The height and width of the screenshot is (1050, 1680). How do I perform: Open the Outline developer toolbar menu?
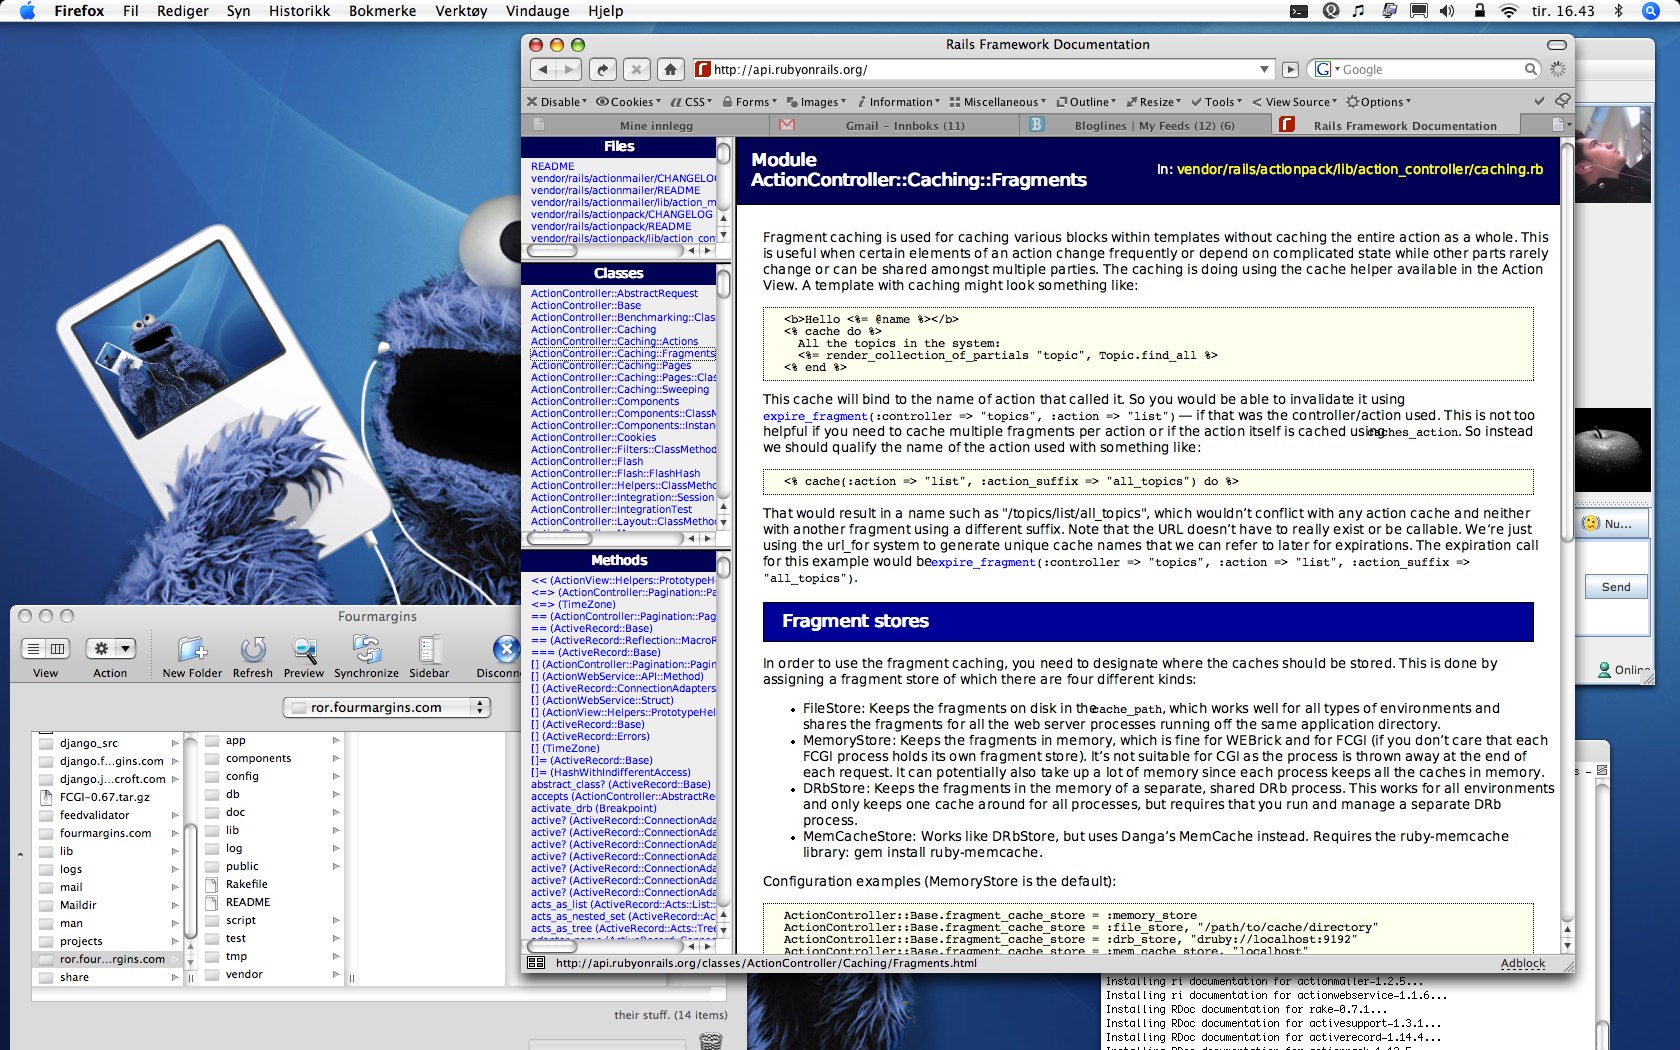point(1086,102)
